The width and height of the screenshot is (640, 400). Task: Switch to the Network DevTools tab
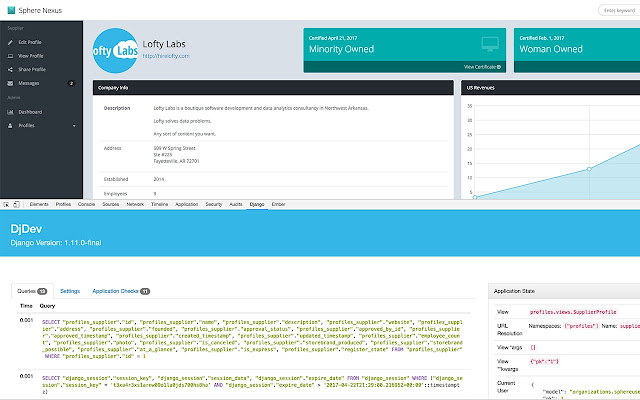(135, 204)
